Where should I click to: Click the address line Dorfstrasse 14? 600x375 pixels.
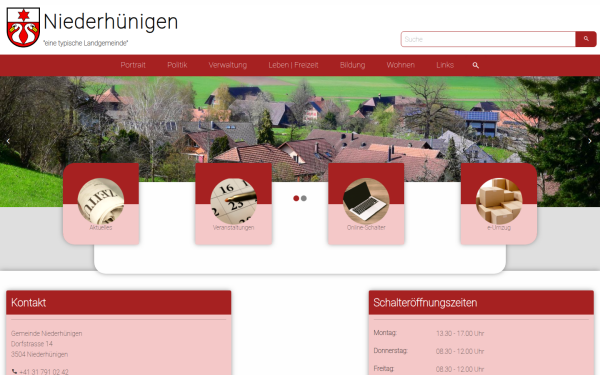pos(32,344)
